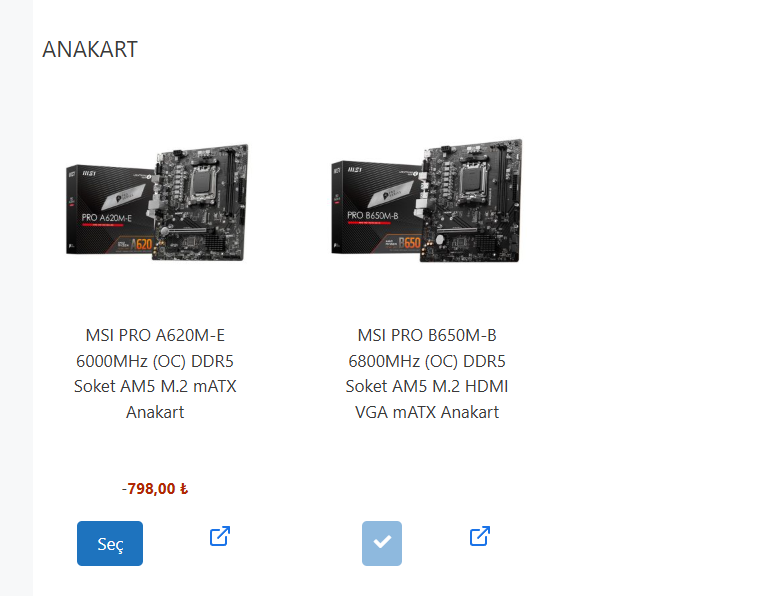Screen dimensions: 765x596
Task: Open MSI PRO B650M-B external link icon
Action: point(480,536)
